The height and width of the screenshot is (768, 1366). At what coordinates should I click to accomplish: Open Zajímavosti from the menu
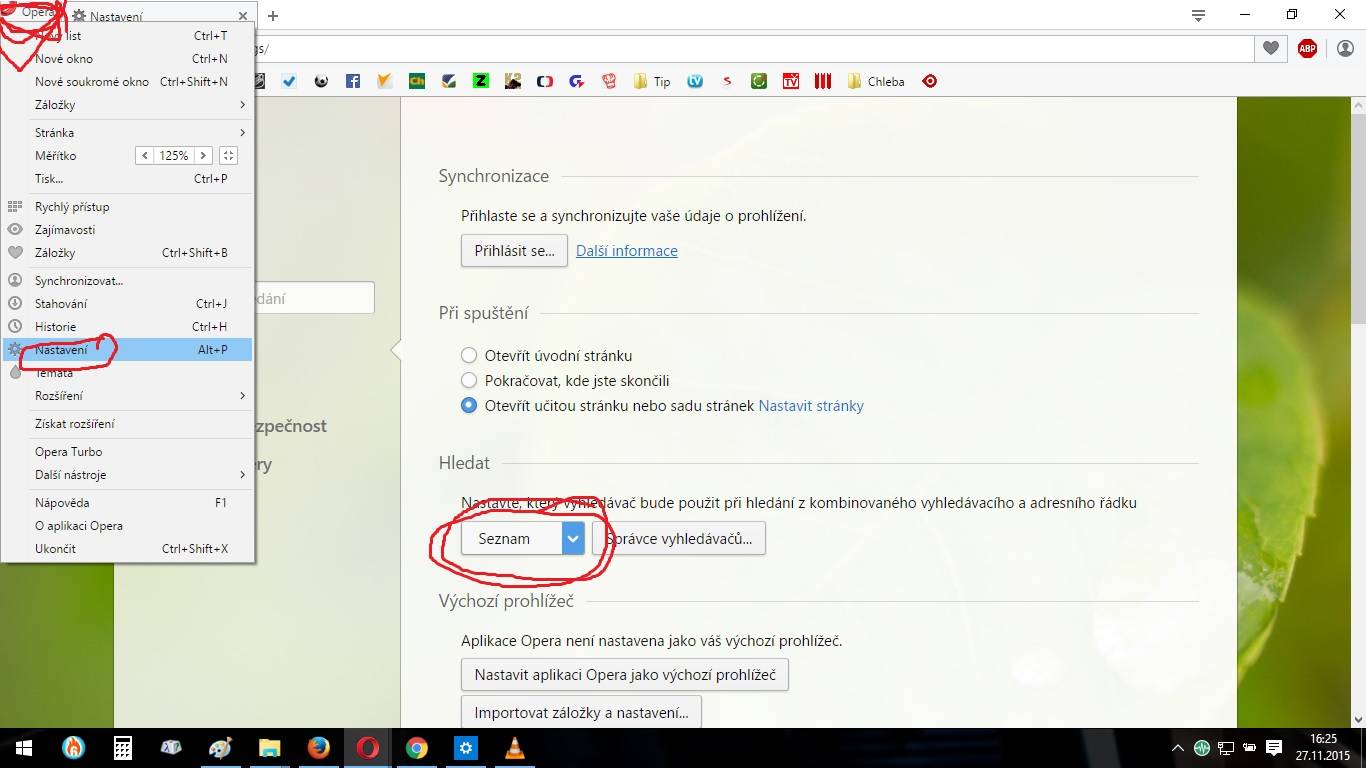[x=127, y=230]
